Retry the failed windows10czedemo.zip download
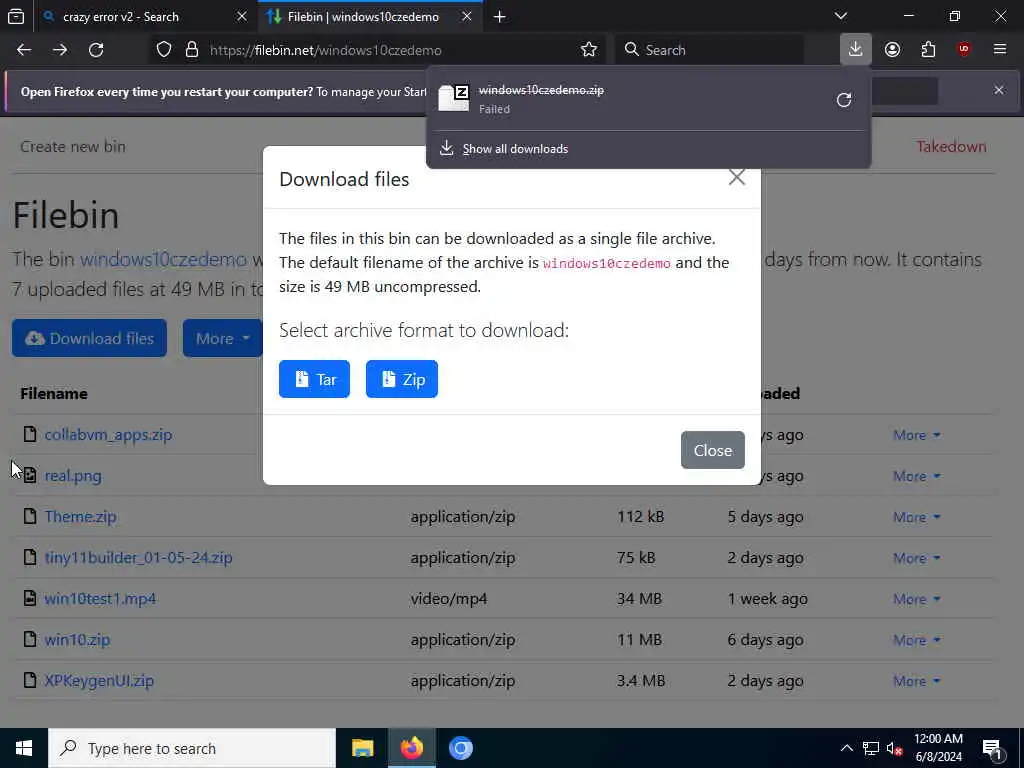The height and width of the screenshot is (768, 1024). [844, 99]
